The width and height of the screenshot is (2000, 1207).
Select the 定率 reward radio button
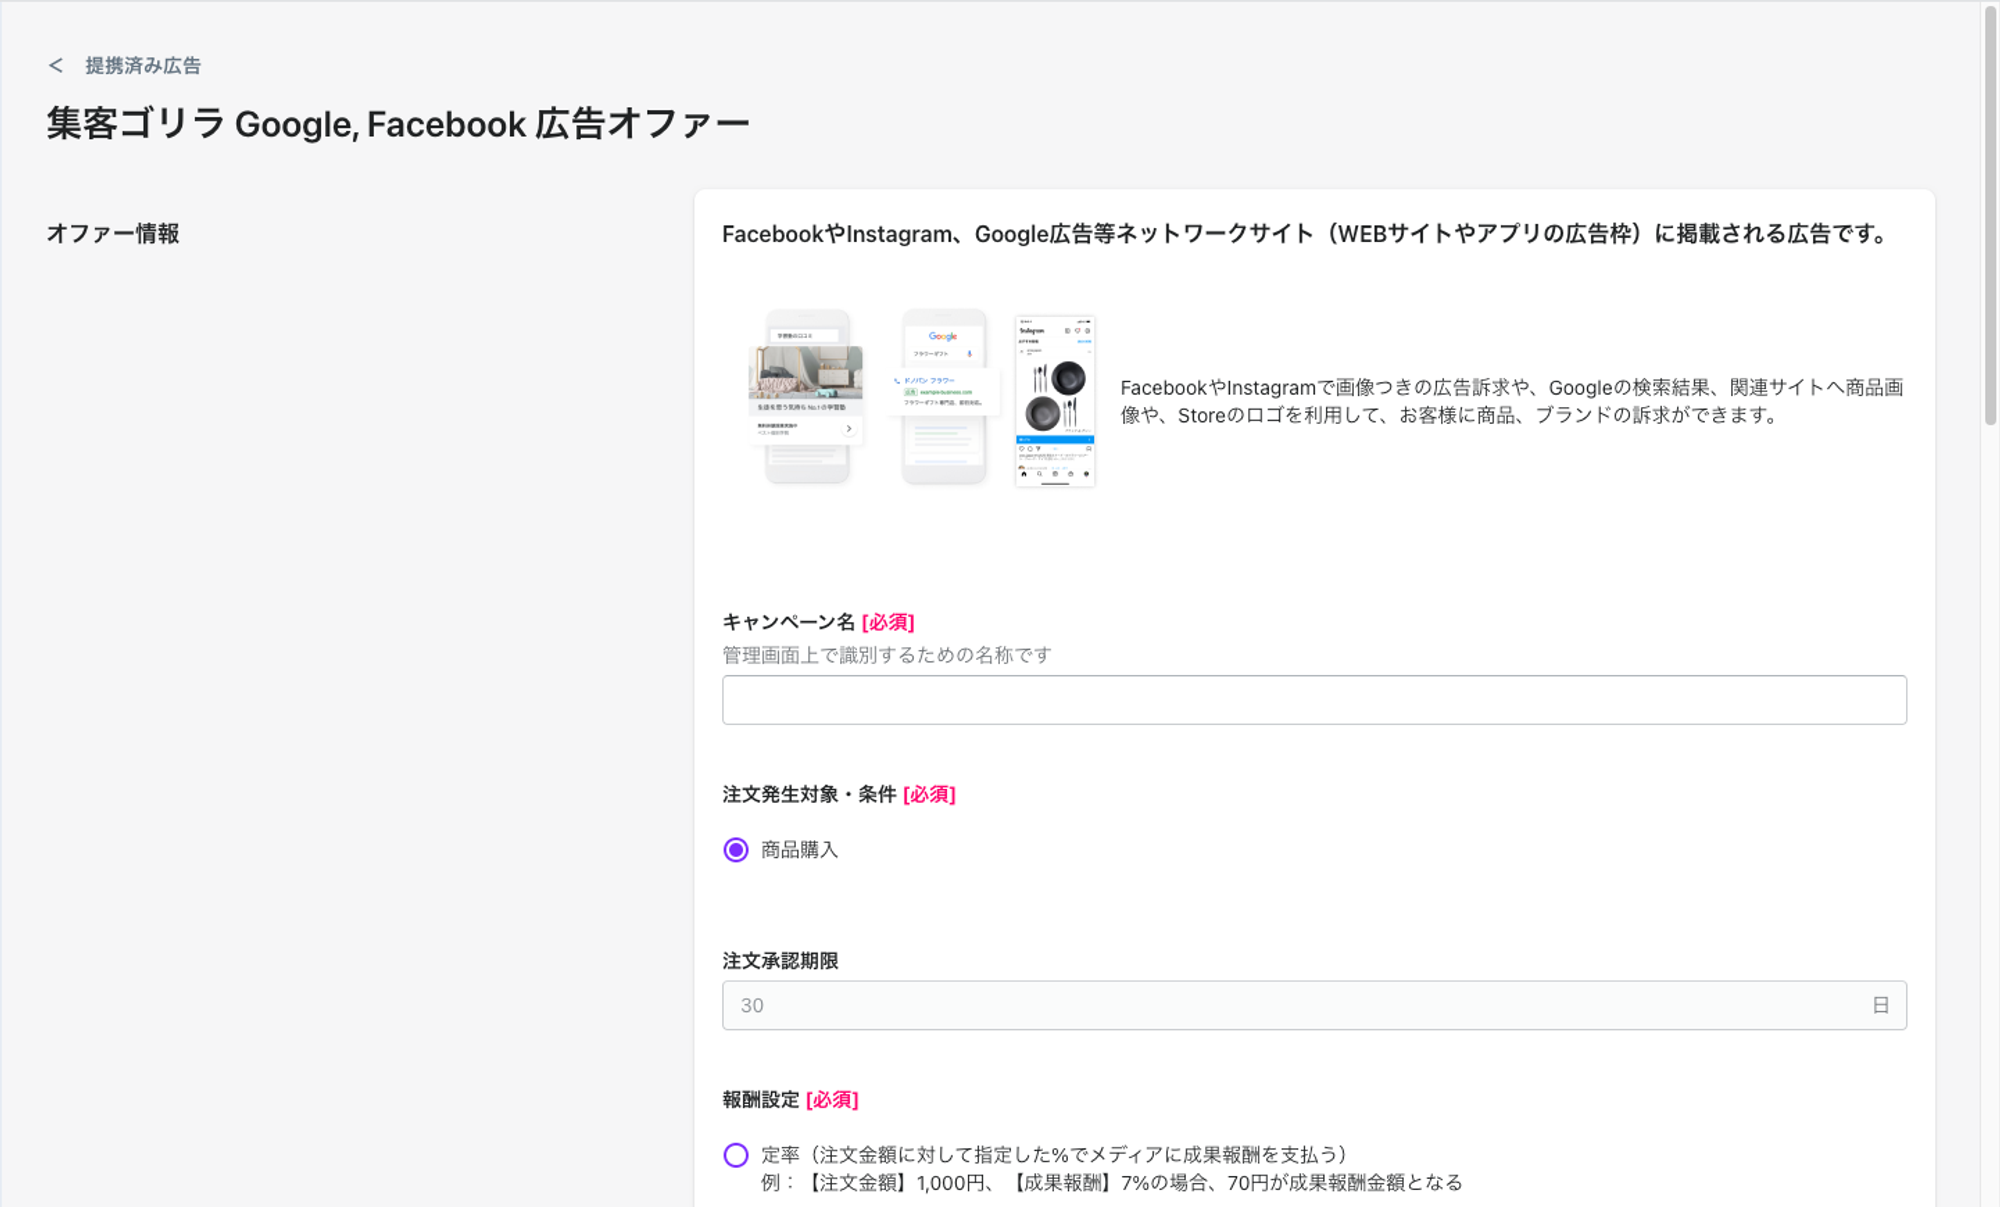point(736,1155)
